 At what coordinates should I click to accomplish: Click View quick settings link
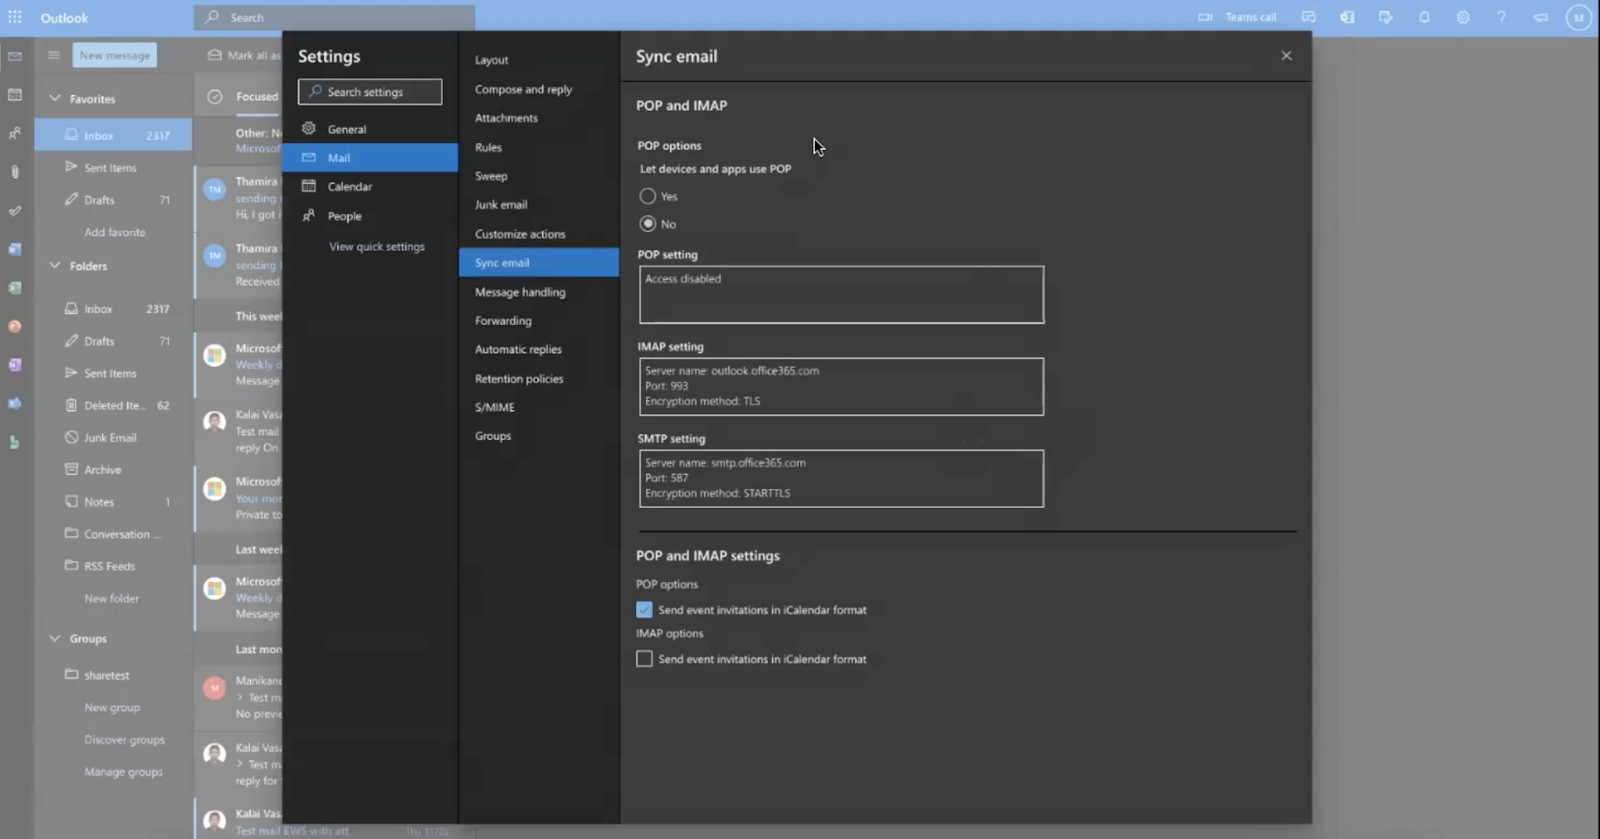click(377, 246)
